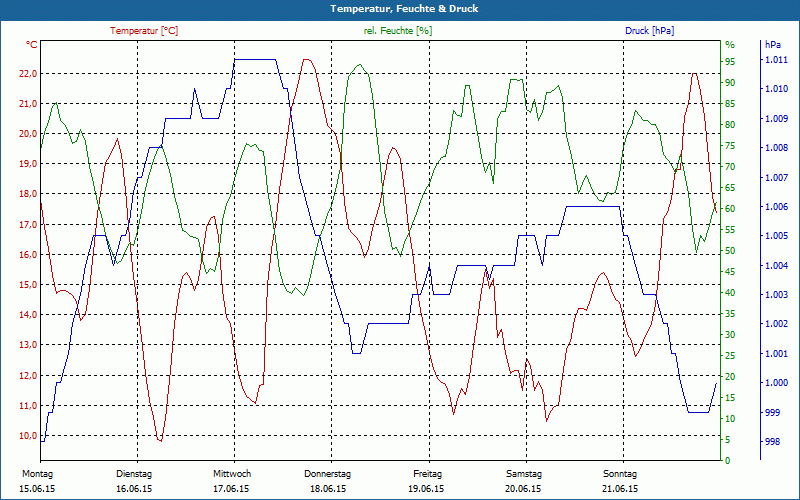Click the "998" pressure axis value
Screen dimensions: 800x500
(x=772, y=441)
